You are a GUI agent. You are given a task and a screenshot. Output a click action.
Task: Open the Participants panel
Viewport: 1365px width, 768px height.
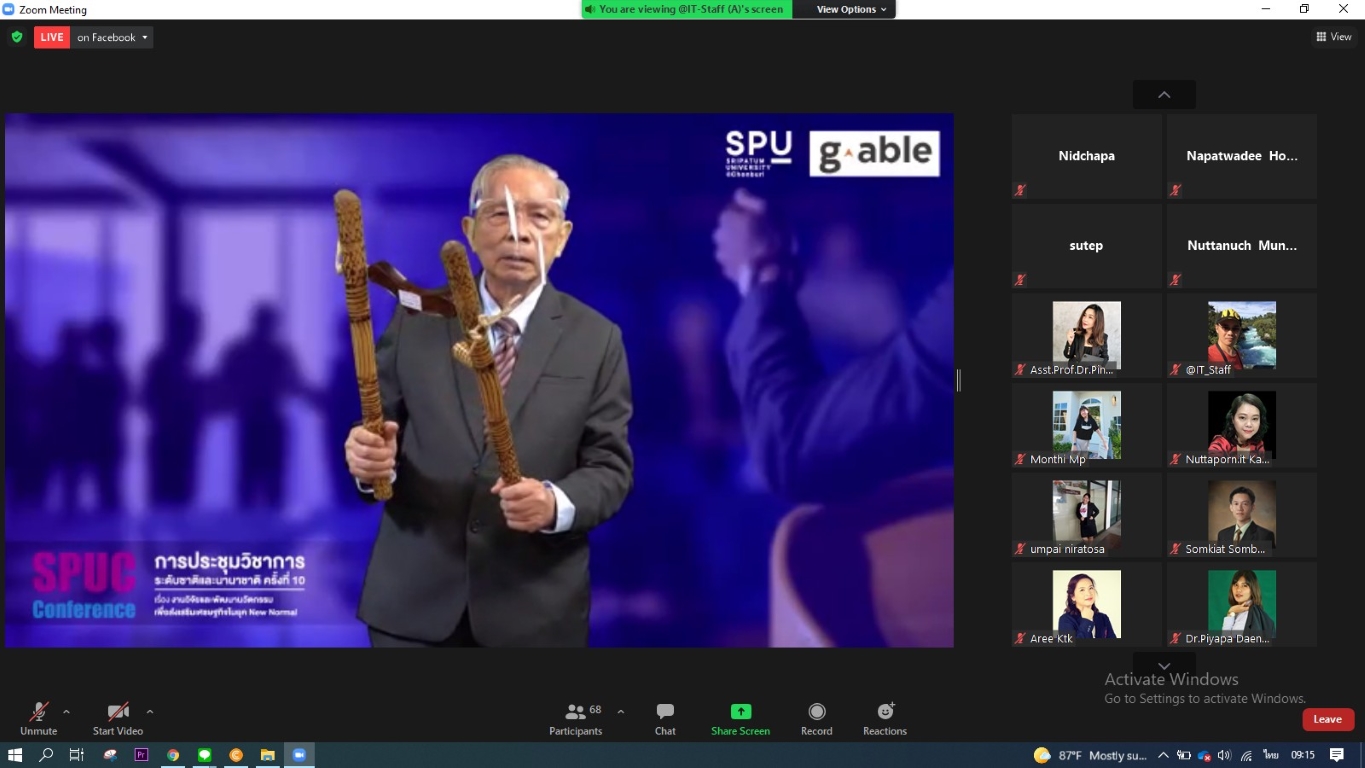pyautogui.click(x=576, y=718)
